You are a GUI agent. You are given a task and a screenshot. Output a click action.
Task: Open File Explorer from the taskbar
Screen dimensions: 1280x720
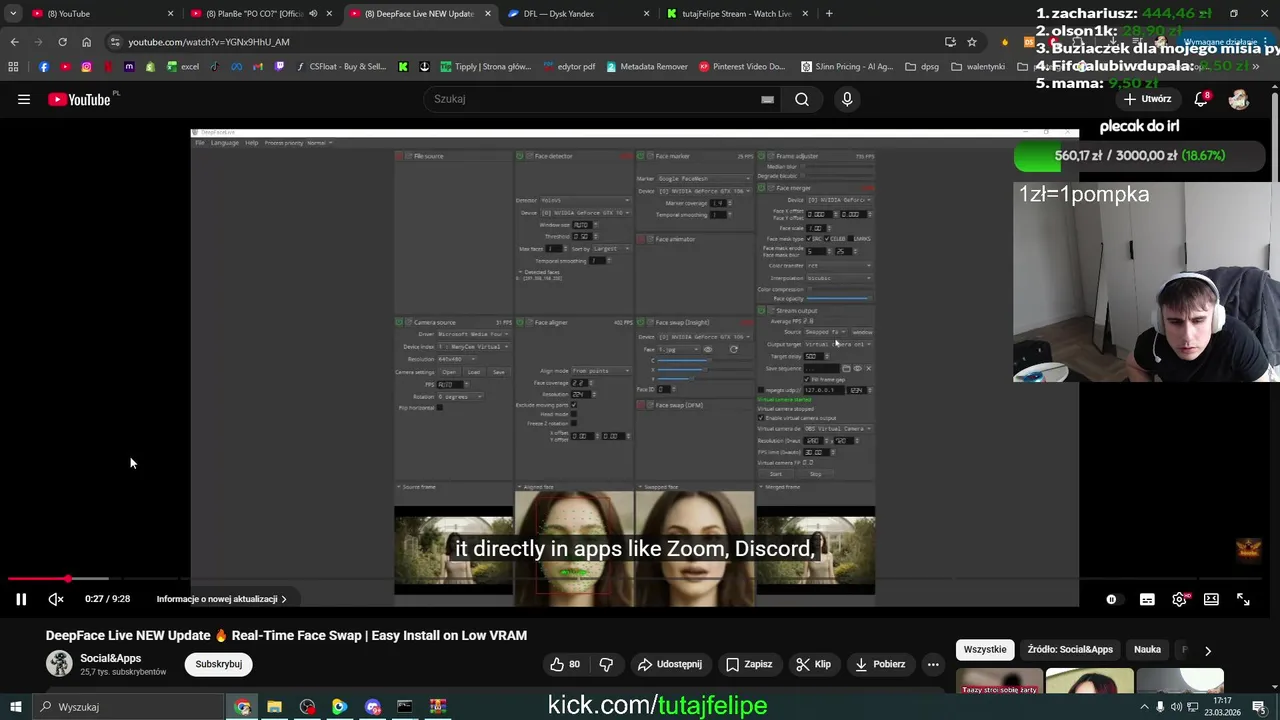[x=274, y=707]
